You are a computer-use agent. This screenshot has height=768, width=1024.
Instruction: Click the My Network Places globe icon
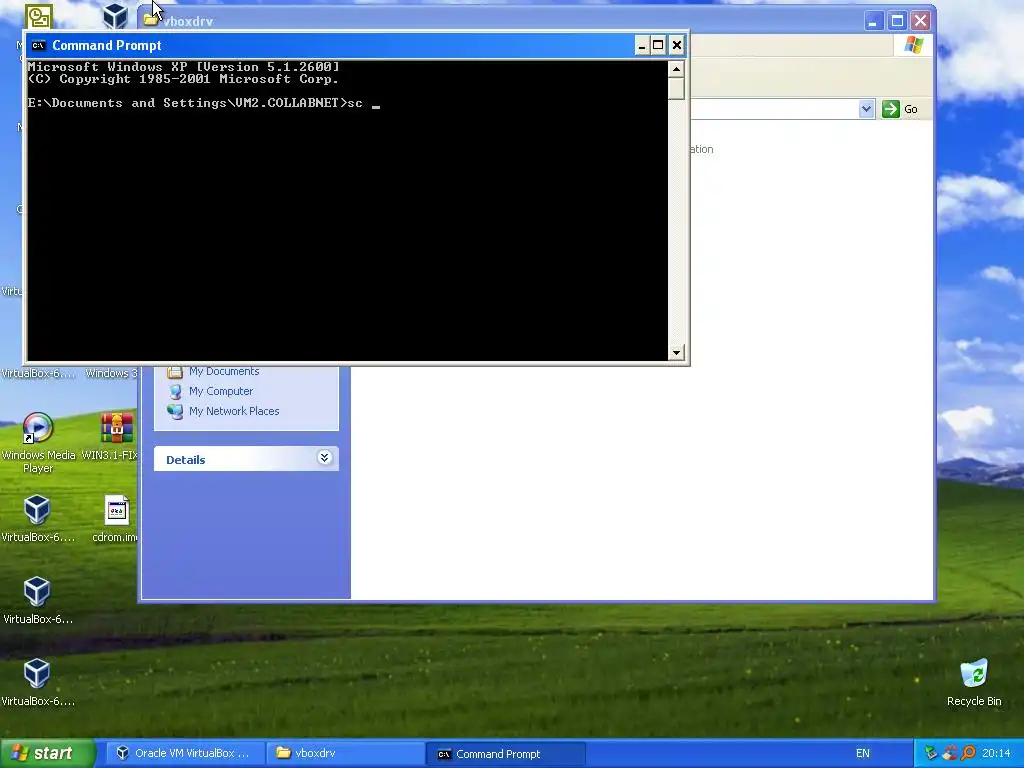[x=174, y=411]
